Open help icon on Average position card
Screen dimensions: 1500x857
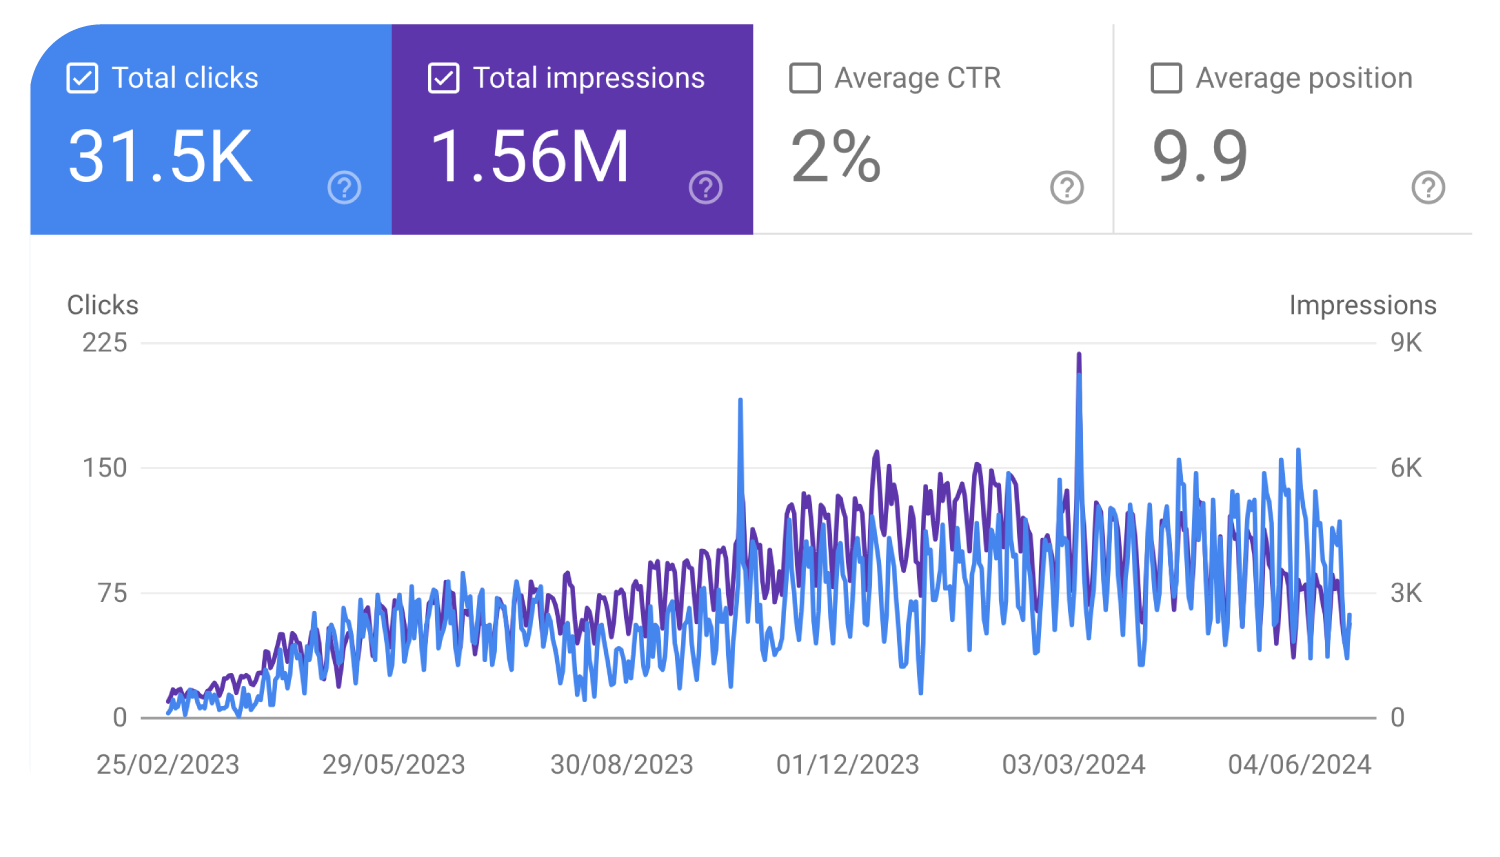pyautogui.click(x=1428, y=187)
